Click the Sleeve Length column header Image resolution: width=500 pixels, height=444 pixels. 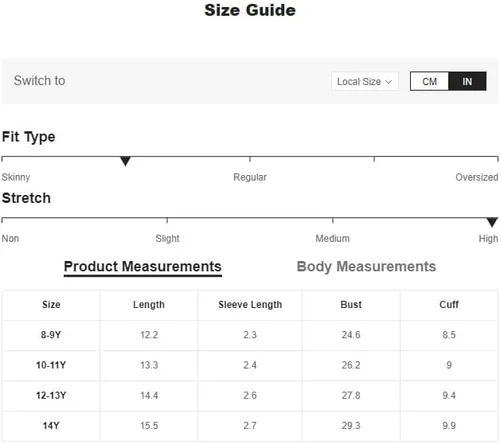coord(250,305)
